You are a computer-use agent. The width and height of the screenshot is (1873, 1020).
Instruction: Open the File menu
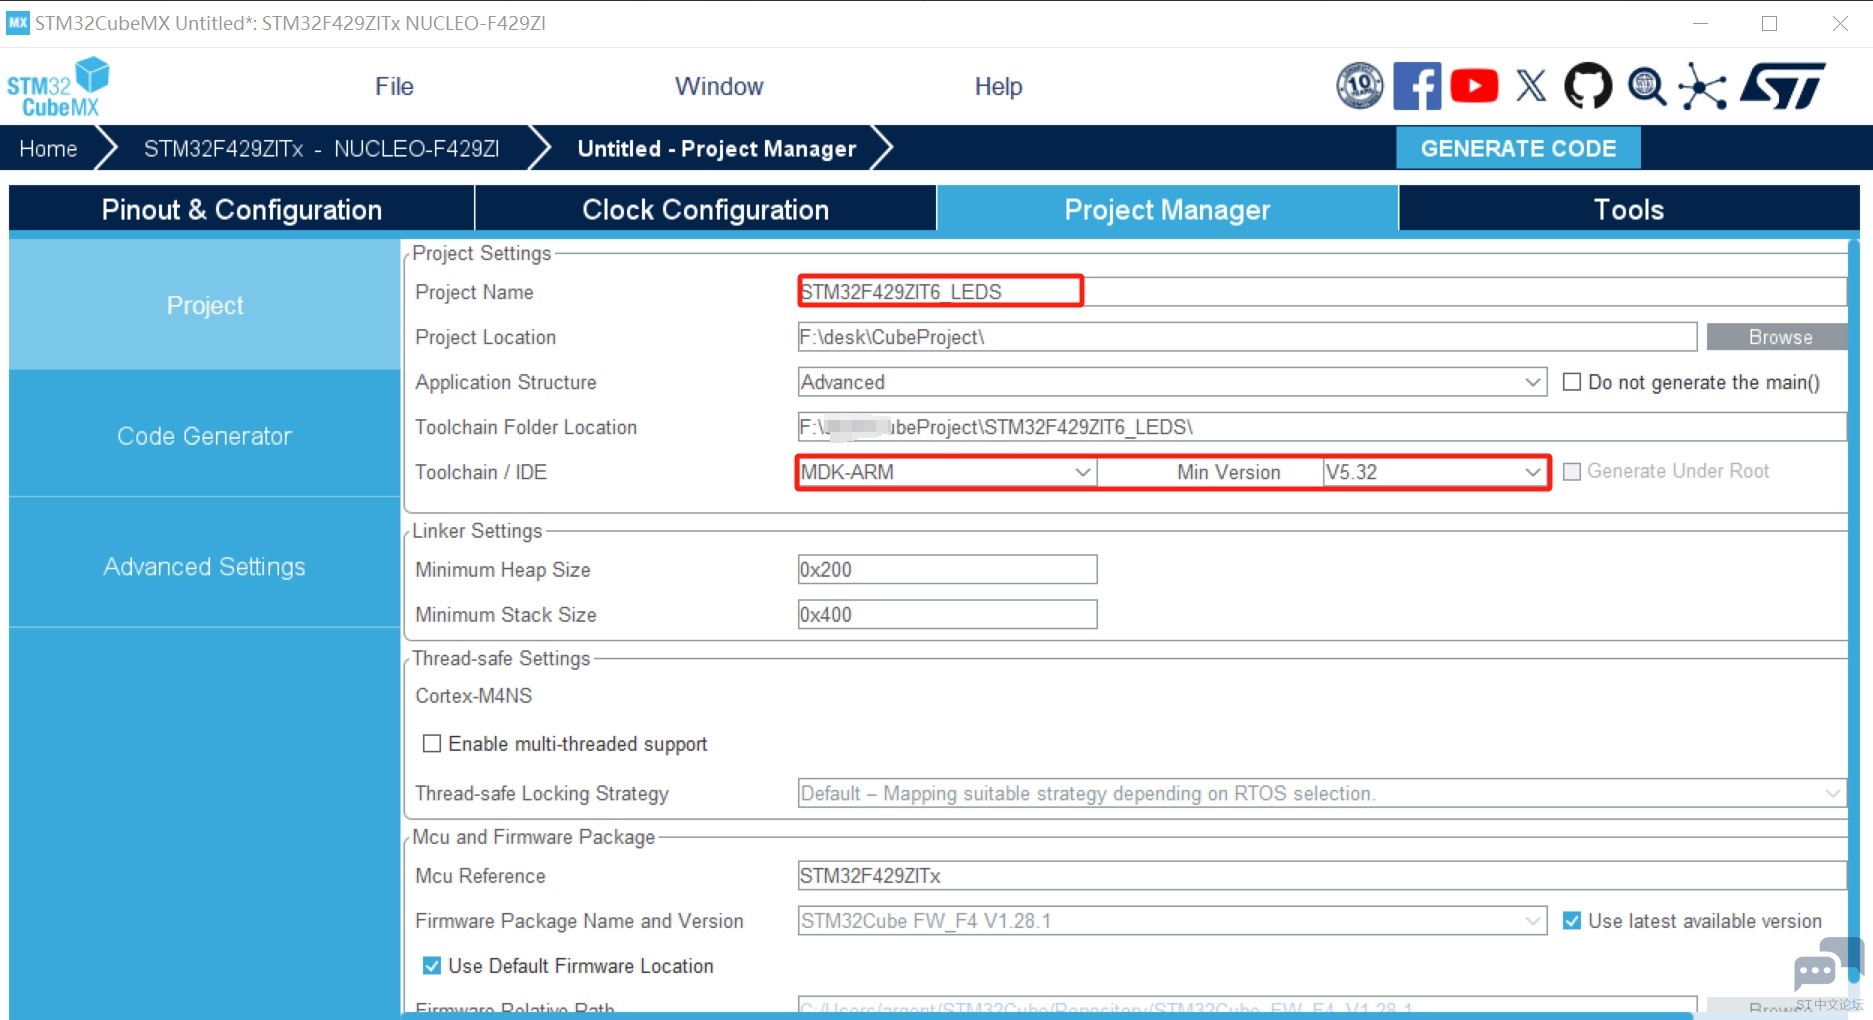(x=394, y=87)
